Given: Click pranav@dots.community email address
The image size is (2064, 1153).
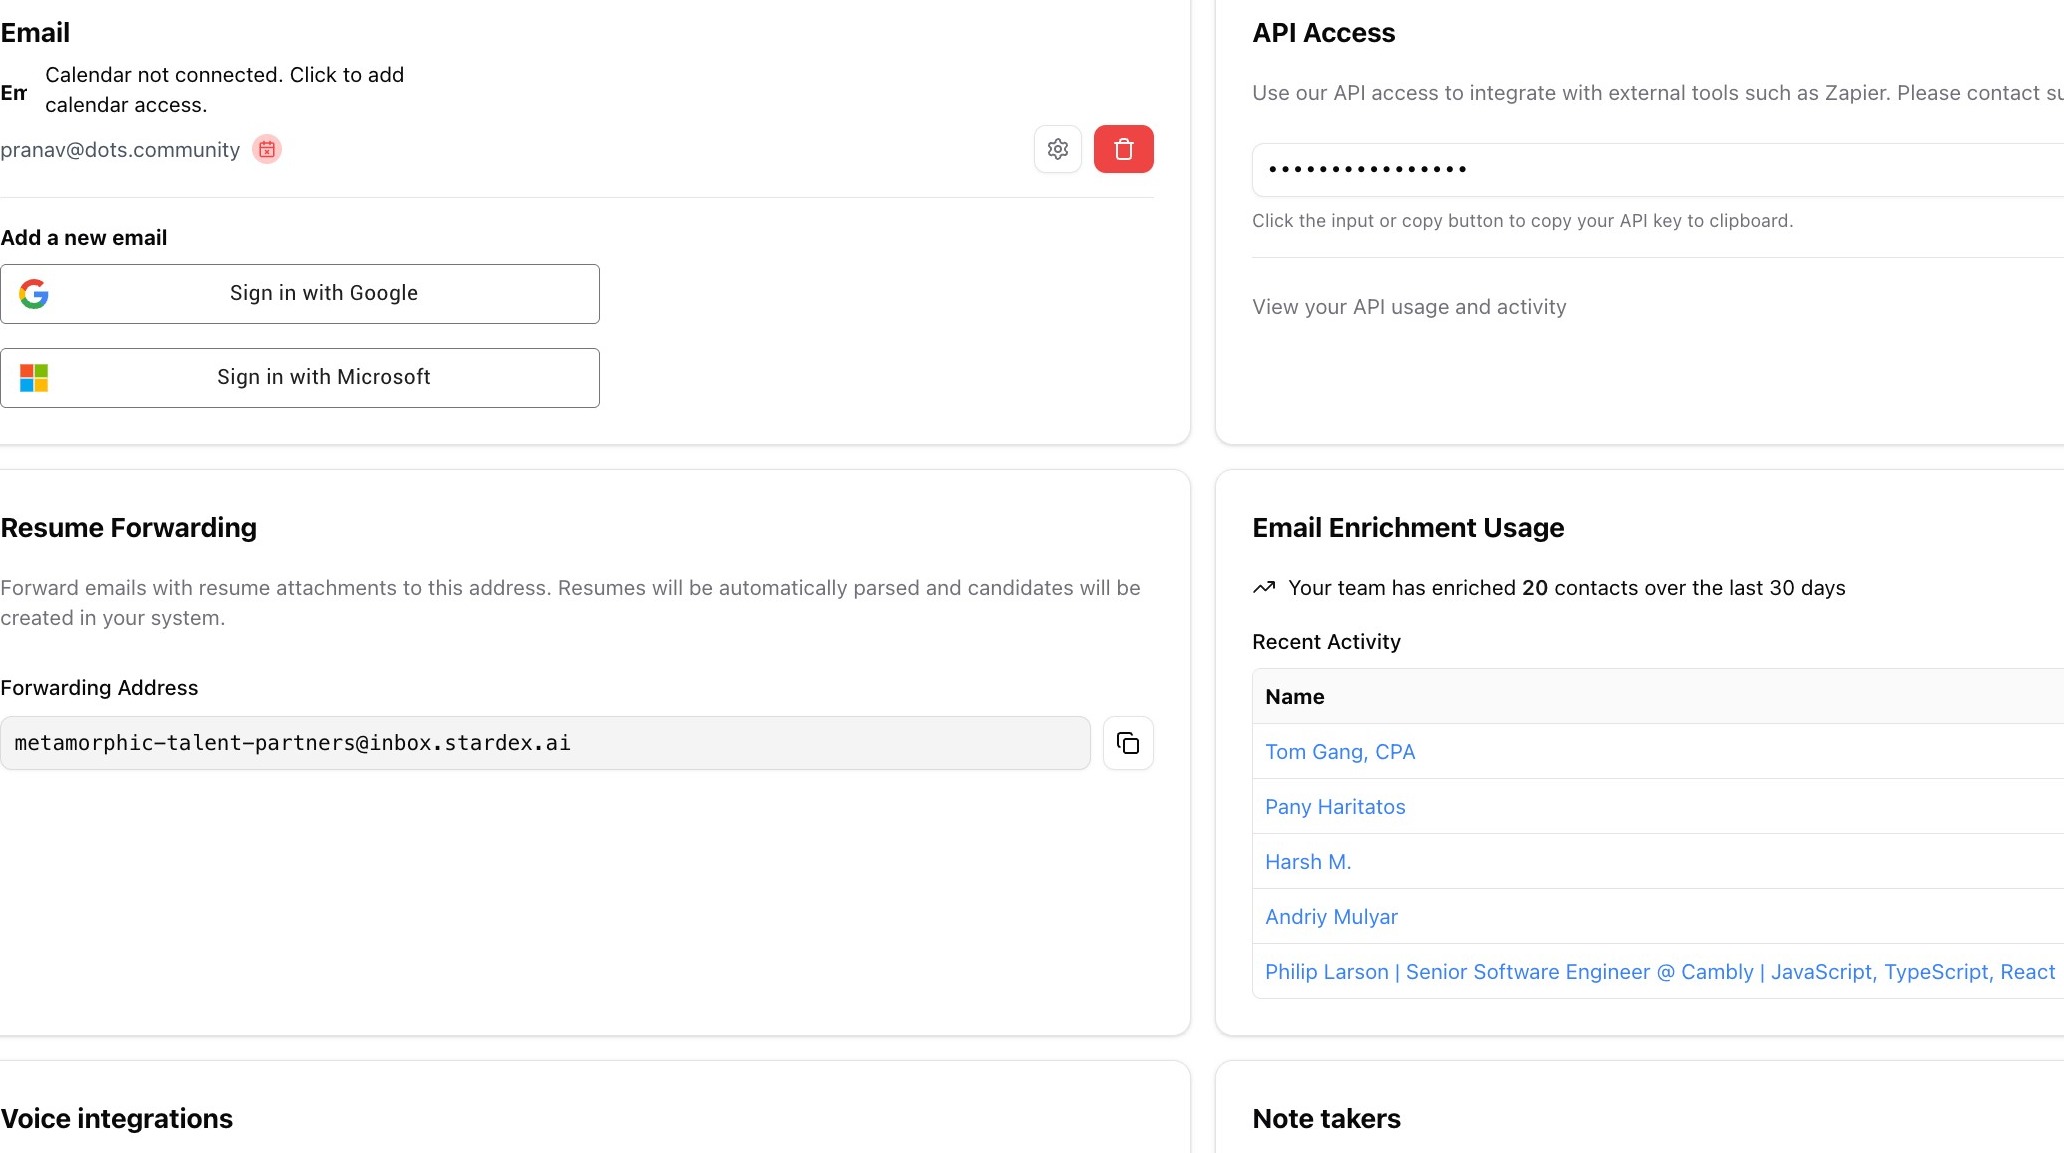Looking at the screenshot, I should pyautogui.click(x=120, y=150).
